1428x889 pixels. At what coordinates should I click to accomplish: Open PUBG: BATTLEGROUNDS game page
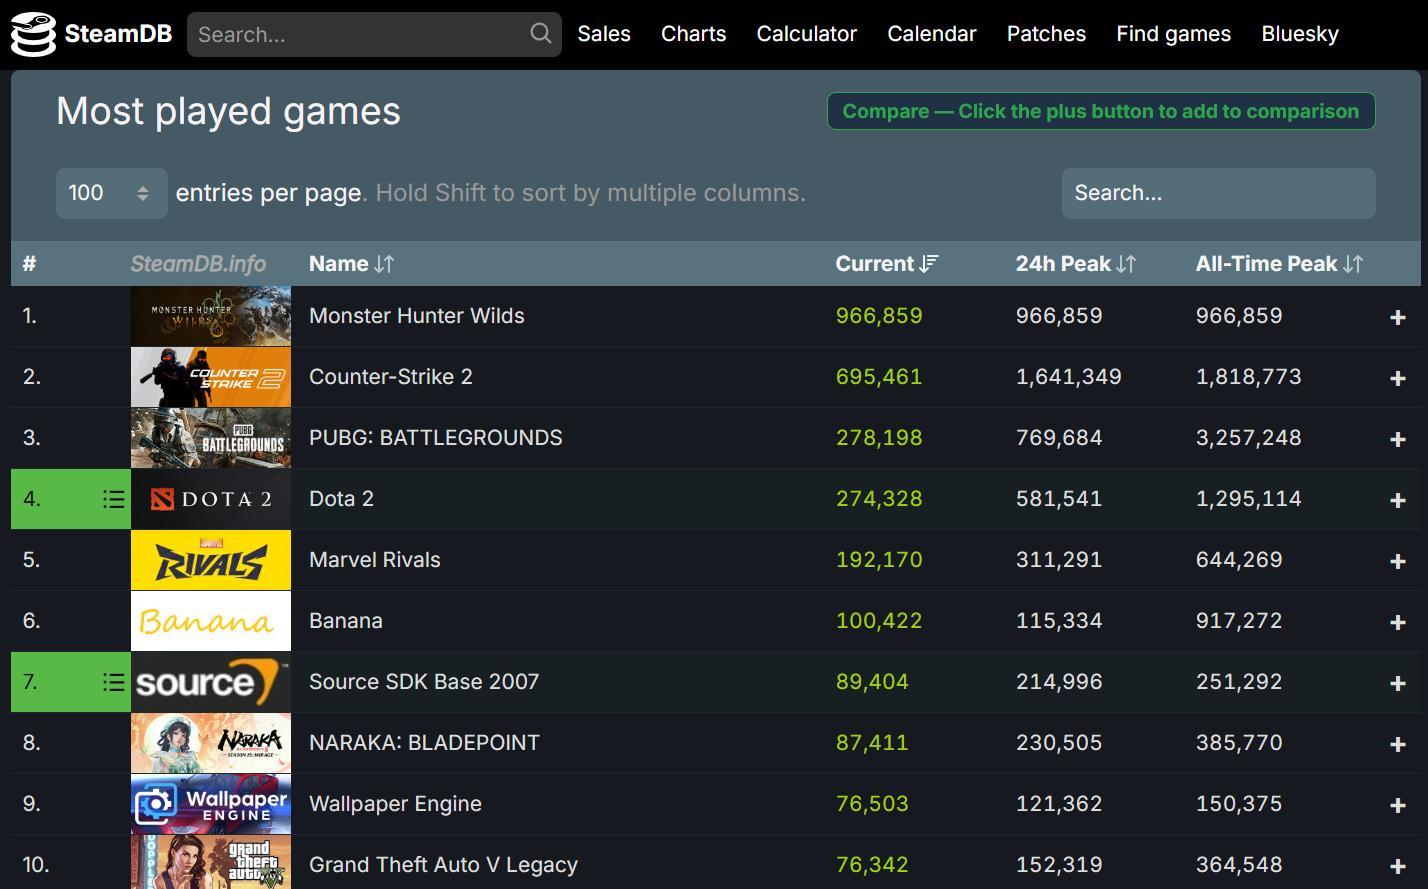point(435,438)
